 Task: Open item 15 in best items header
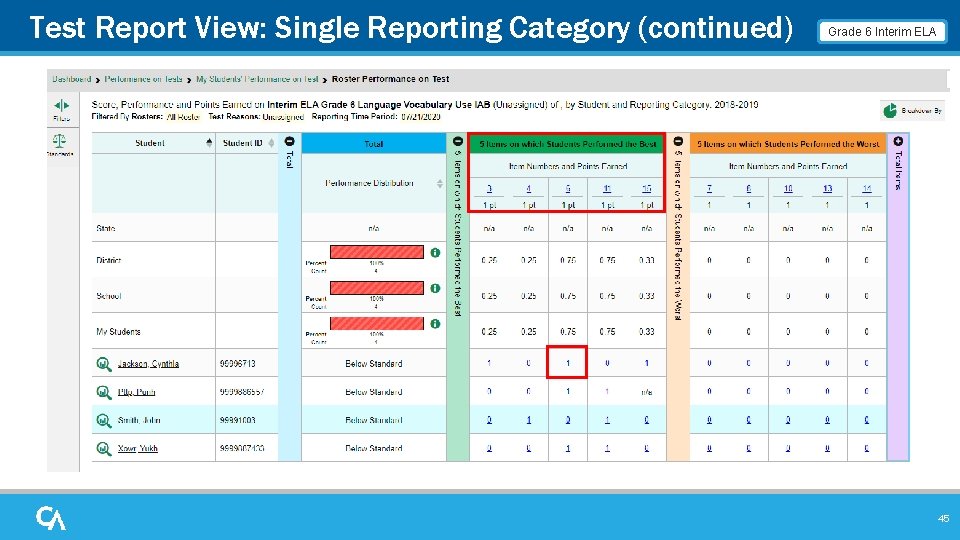647,189
